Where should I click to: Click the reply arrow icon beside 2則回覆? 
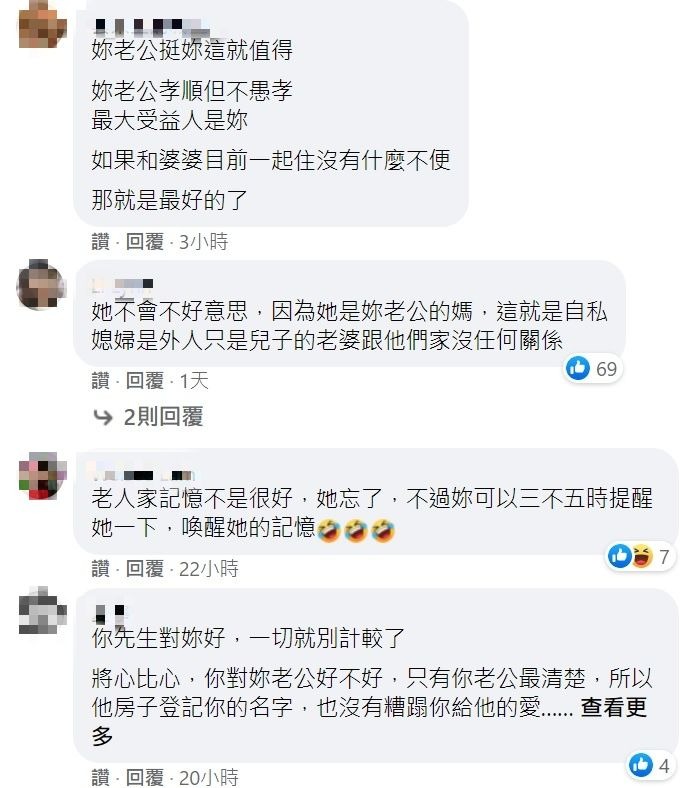[x=103, y=417]
